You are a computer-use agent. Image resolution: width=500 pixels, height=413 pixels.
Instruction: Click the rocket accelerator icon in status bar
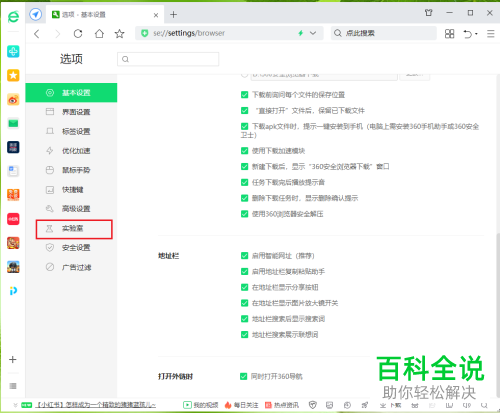point(365,405)
